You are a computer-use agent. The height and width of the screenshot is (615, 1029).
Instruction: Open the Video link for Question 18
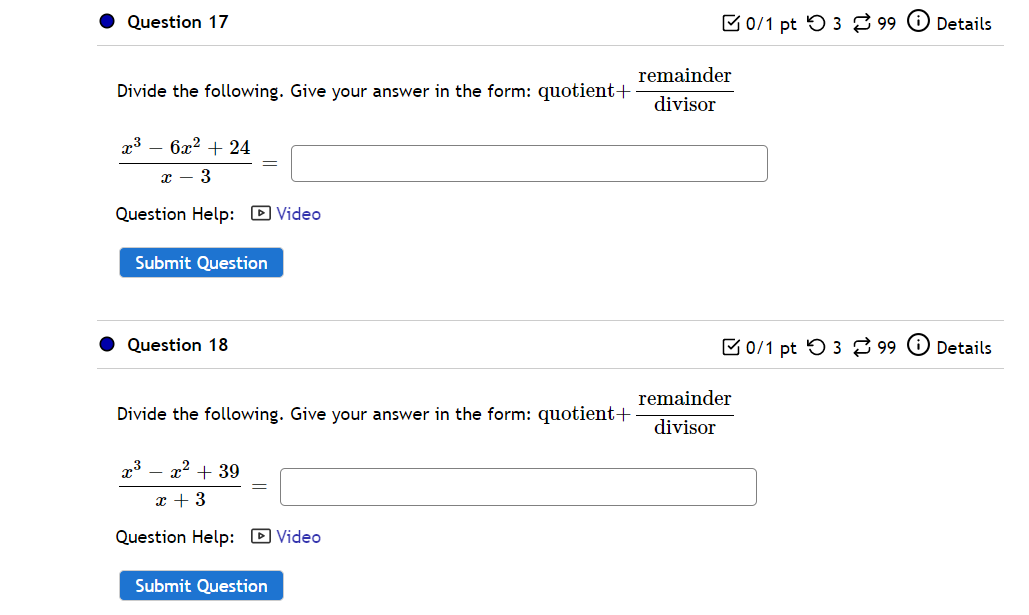[299, 536]
